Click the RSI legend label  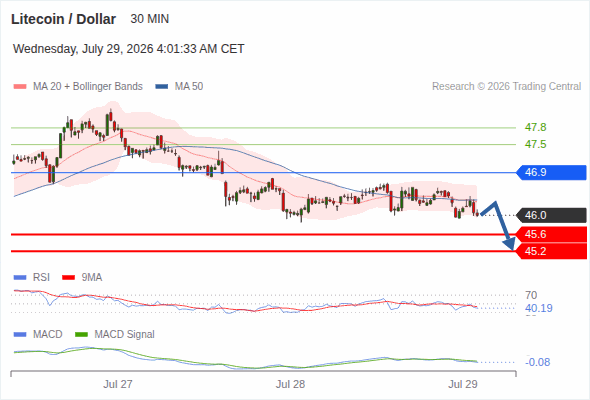41,278
